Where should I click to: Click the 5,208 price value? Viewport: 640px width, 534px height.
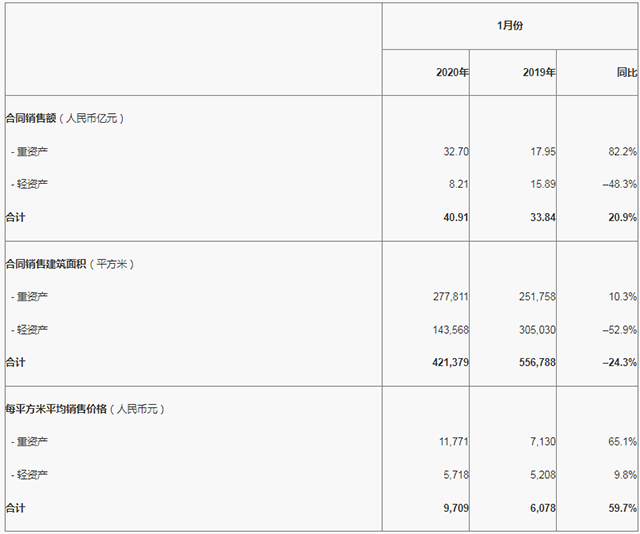540,474
